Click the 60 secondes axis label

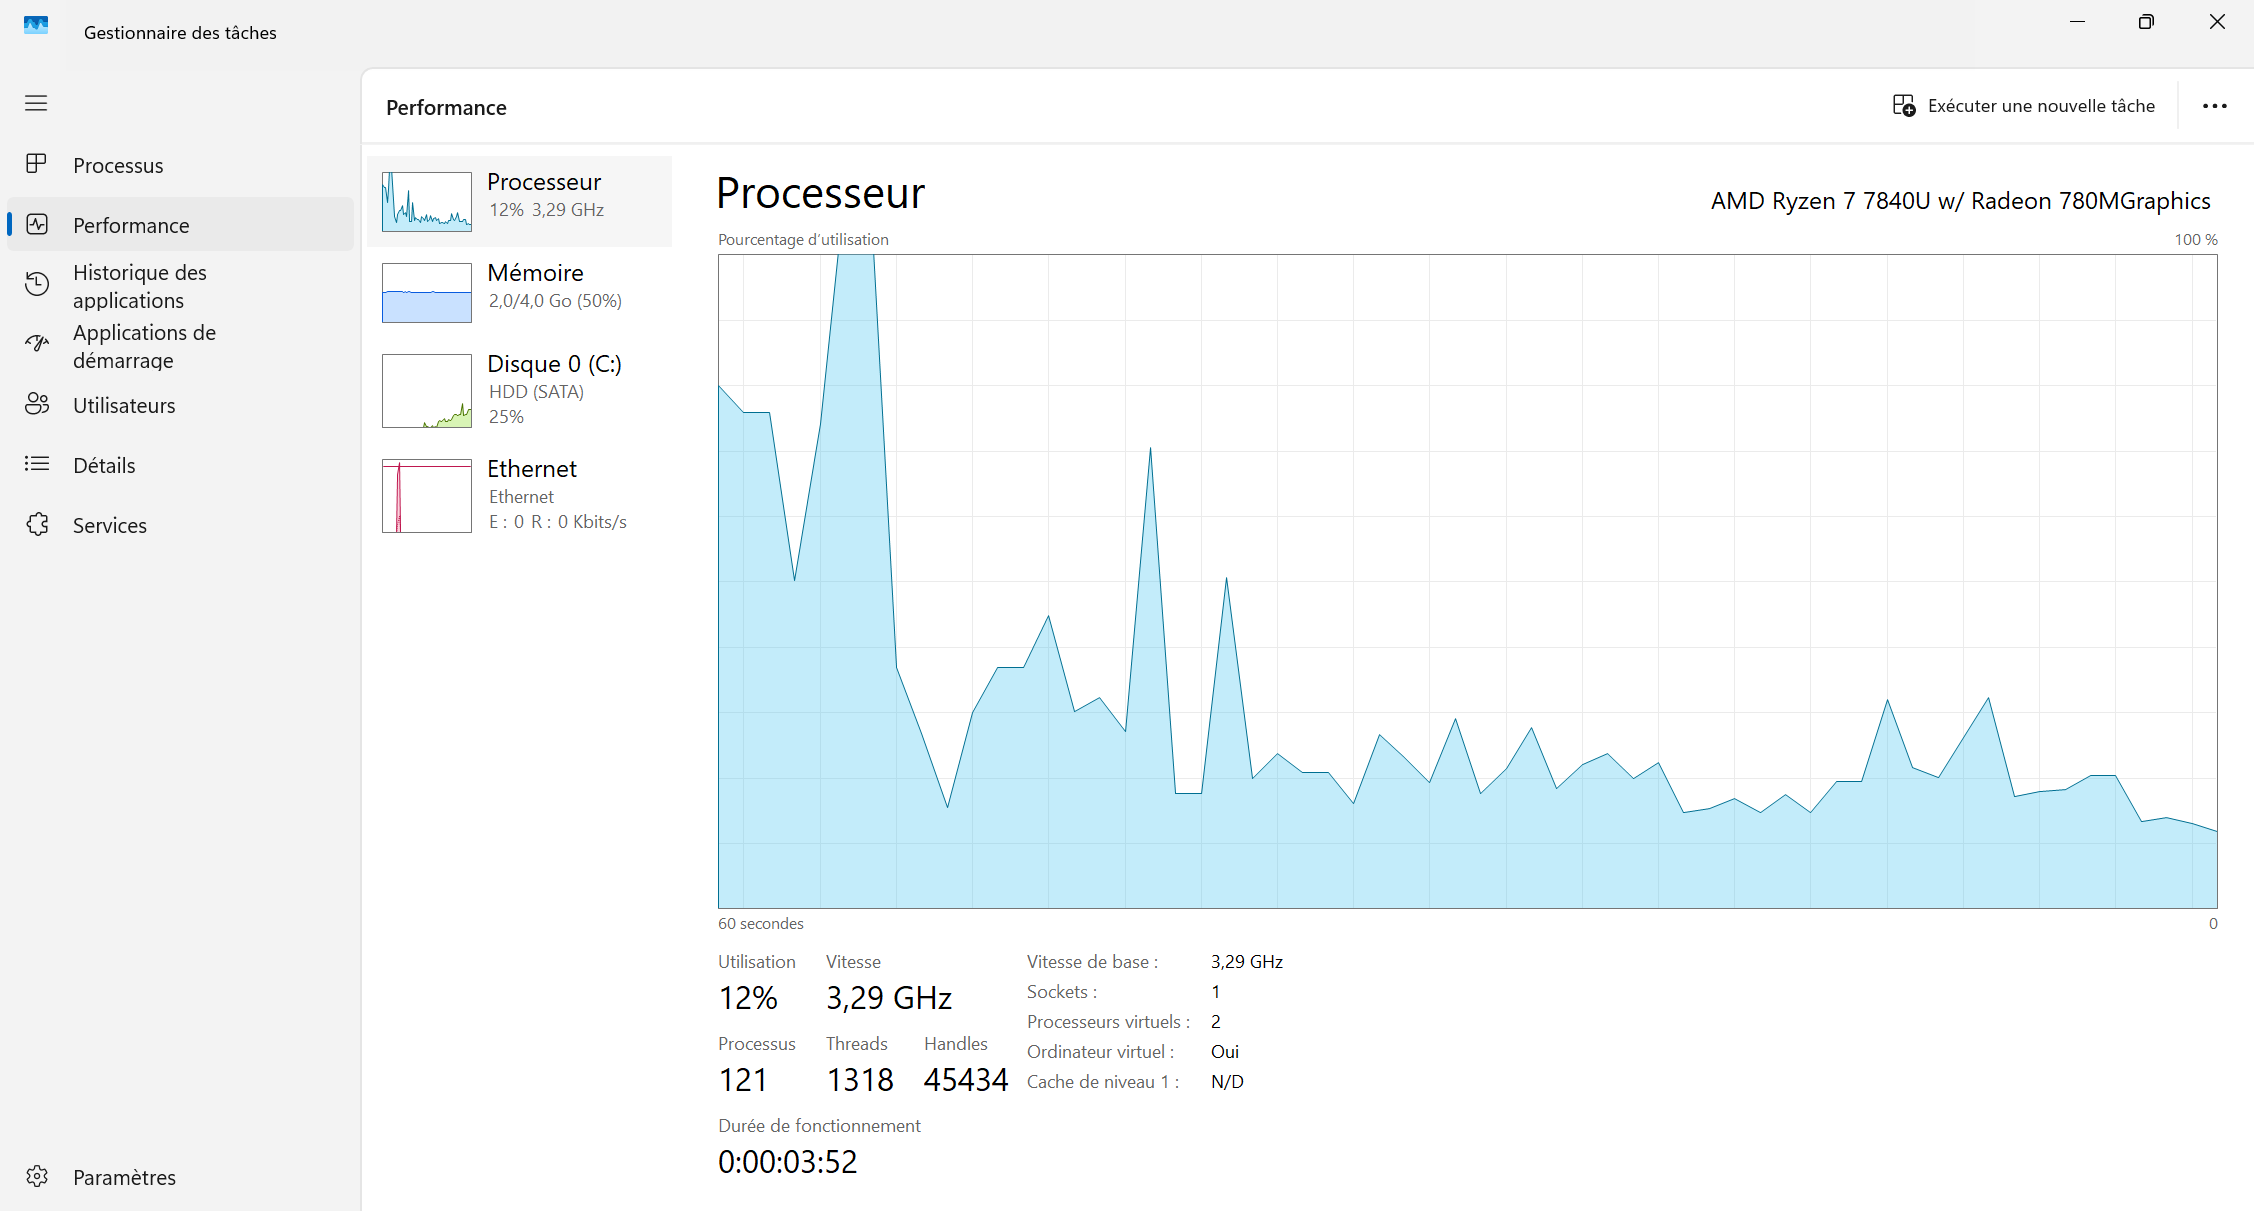click(x=760, y=924)
